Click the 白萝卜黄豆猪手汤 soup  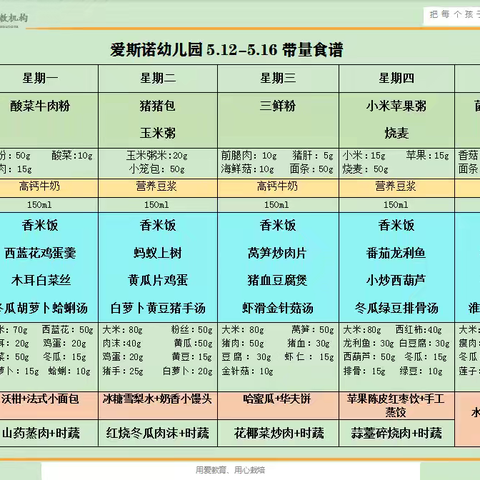158,308
